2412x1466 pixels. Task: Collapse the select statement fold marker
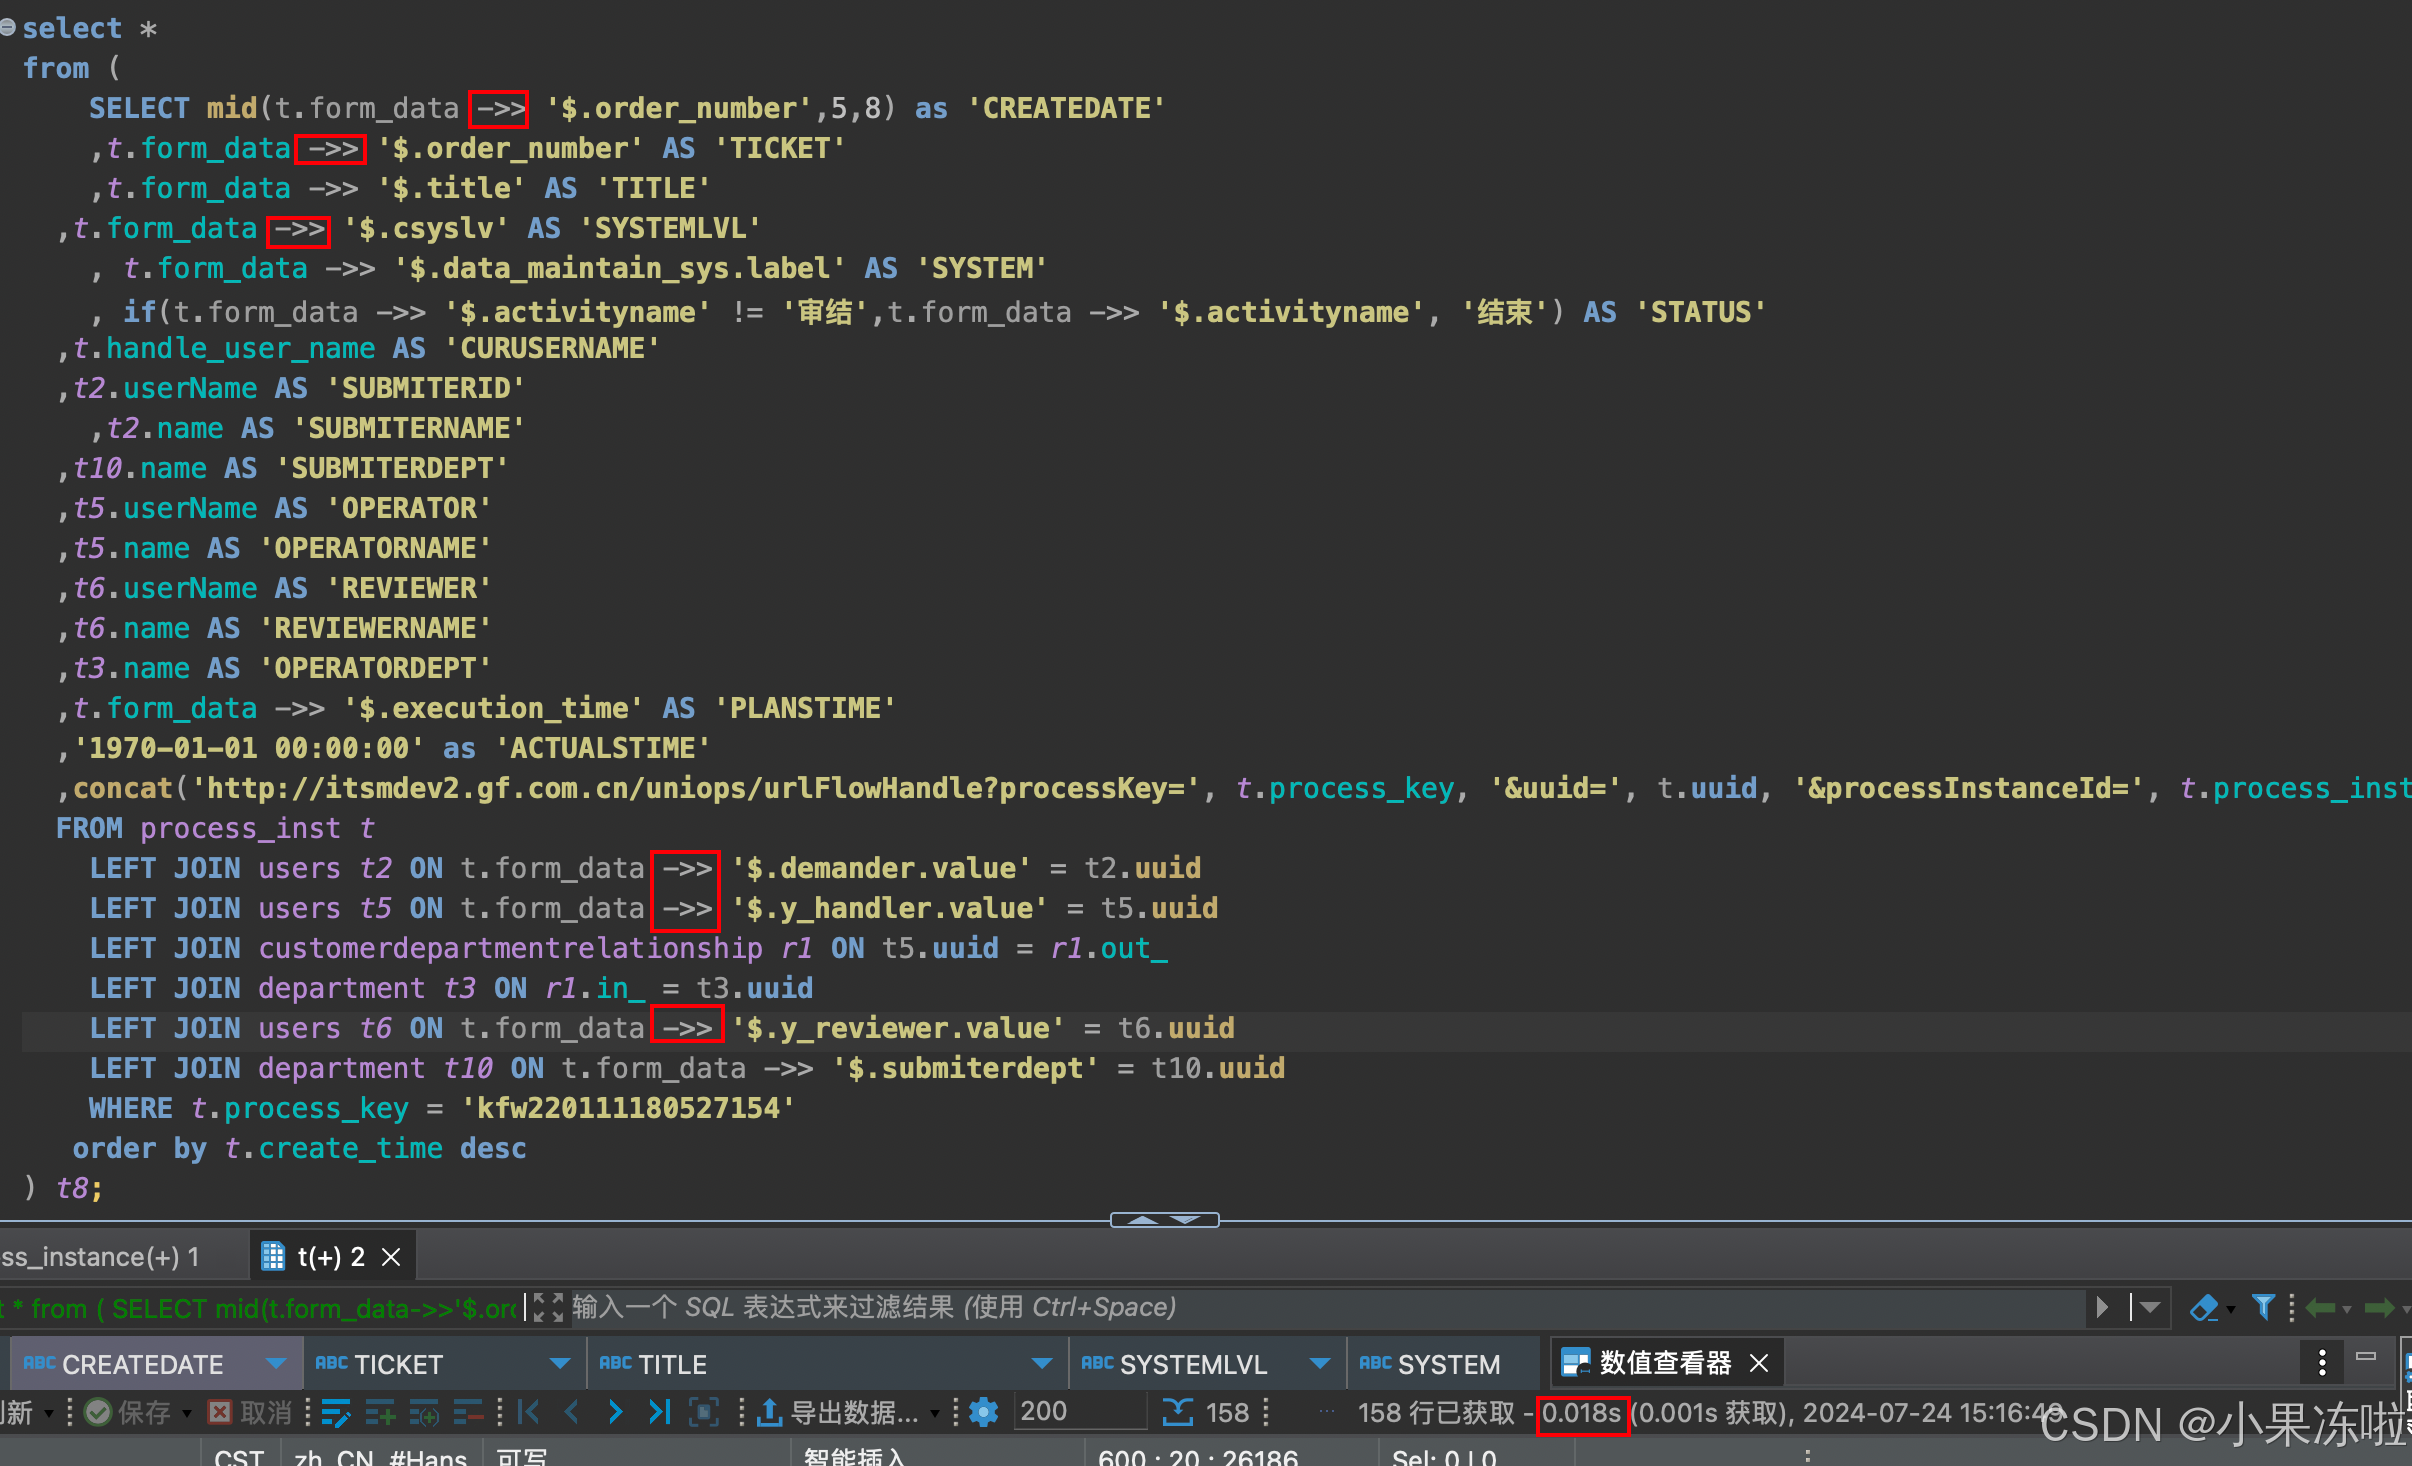pos(8,28)
